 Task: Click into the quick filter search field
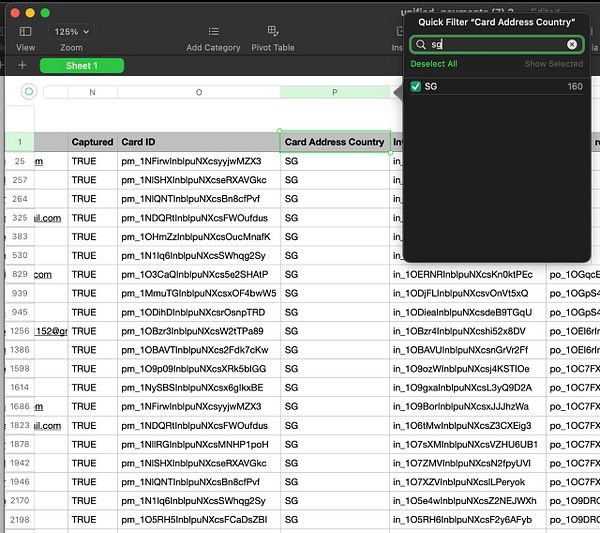click(x=495, y=45)
